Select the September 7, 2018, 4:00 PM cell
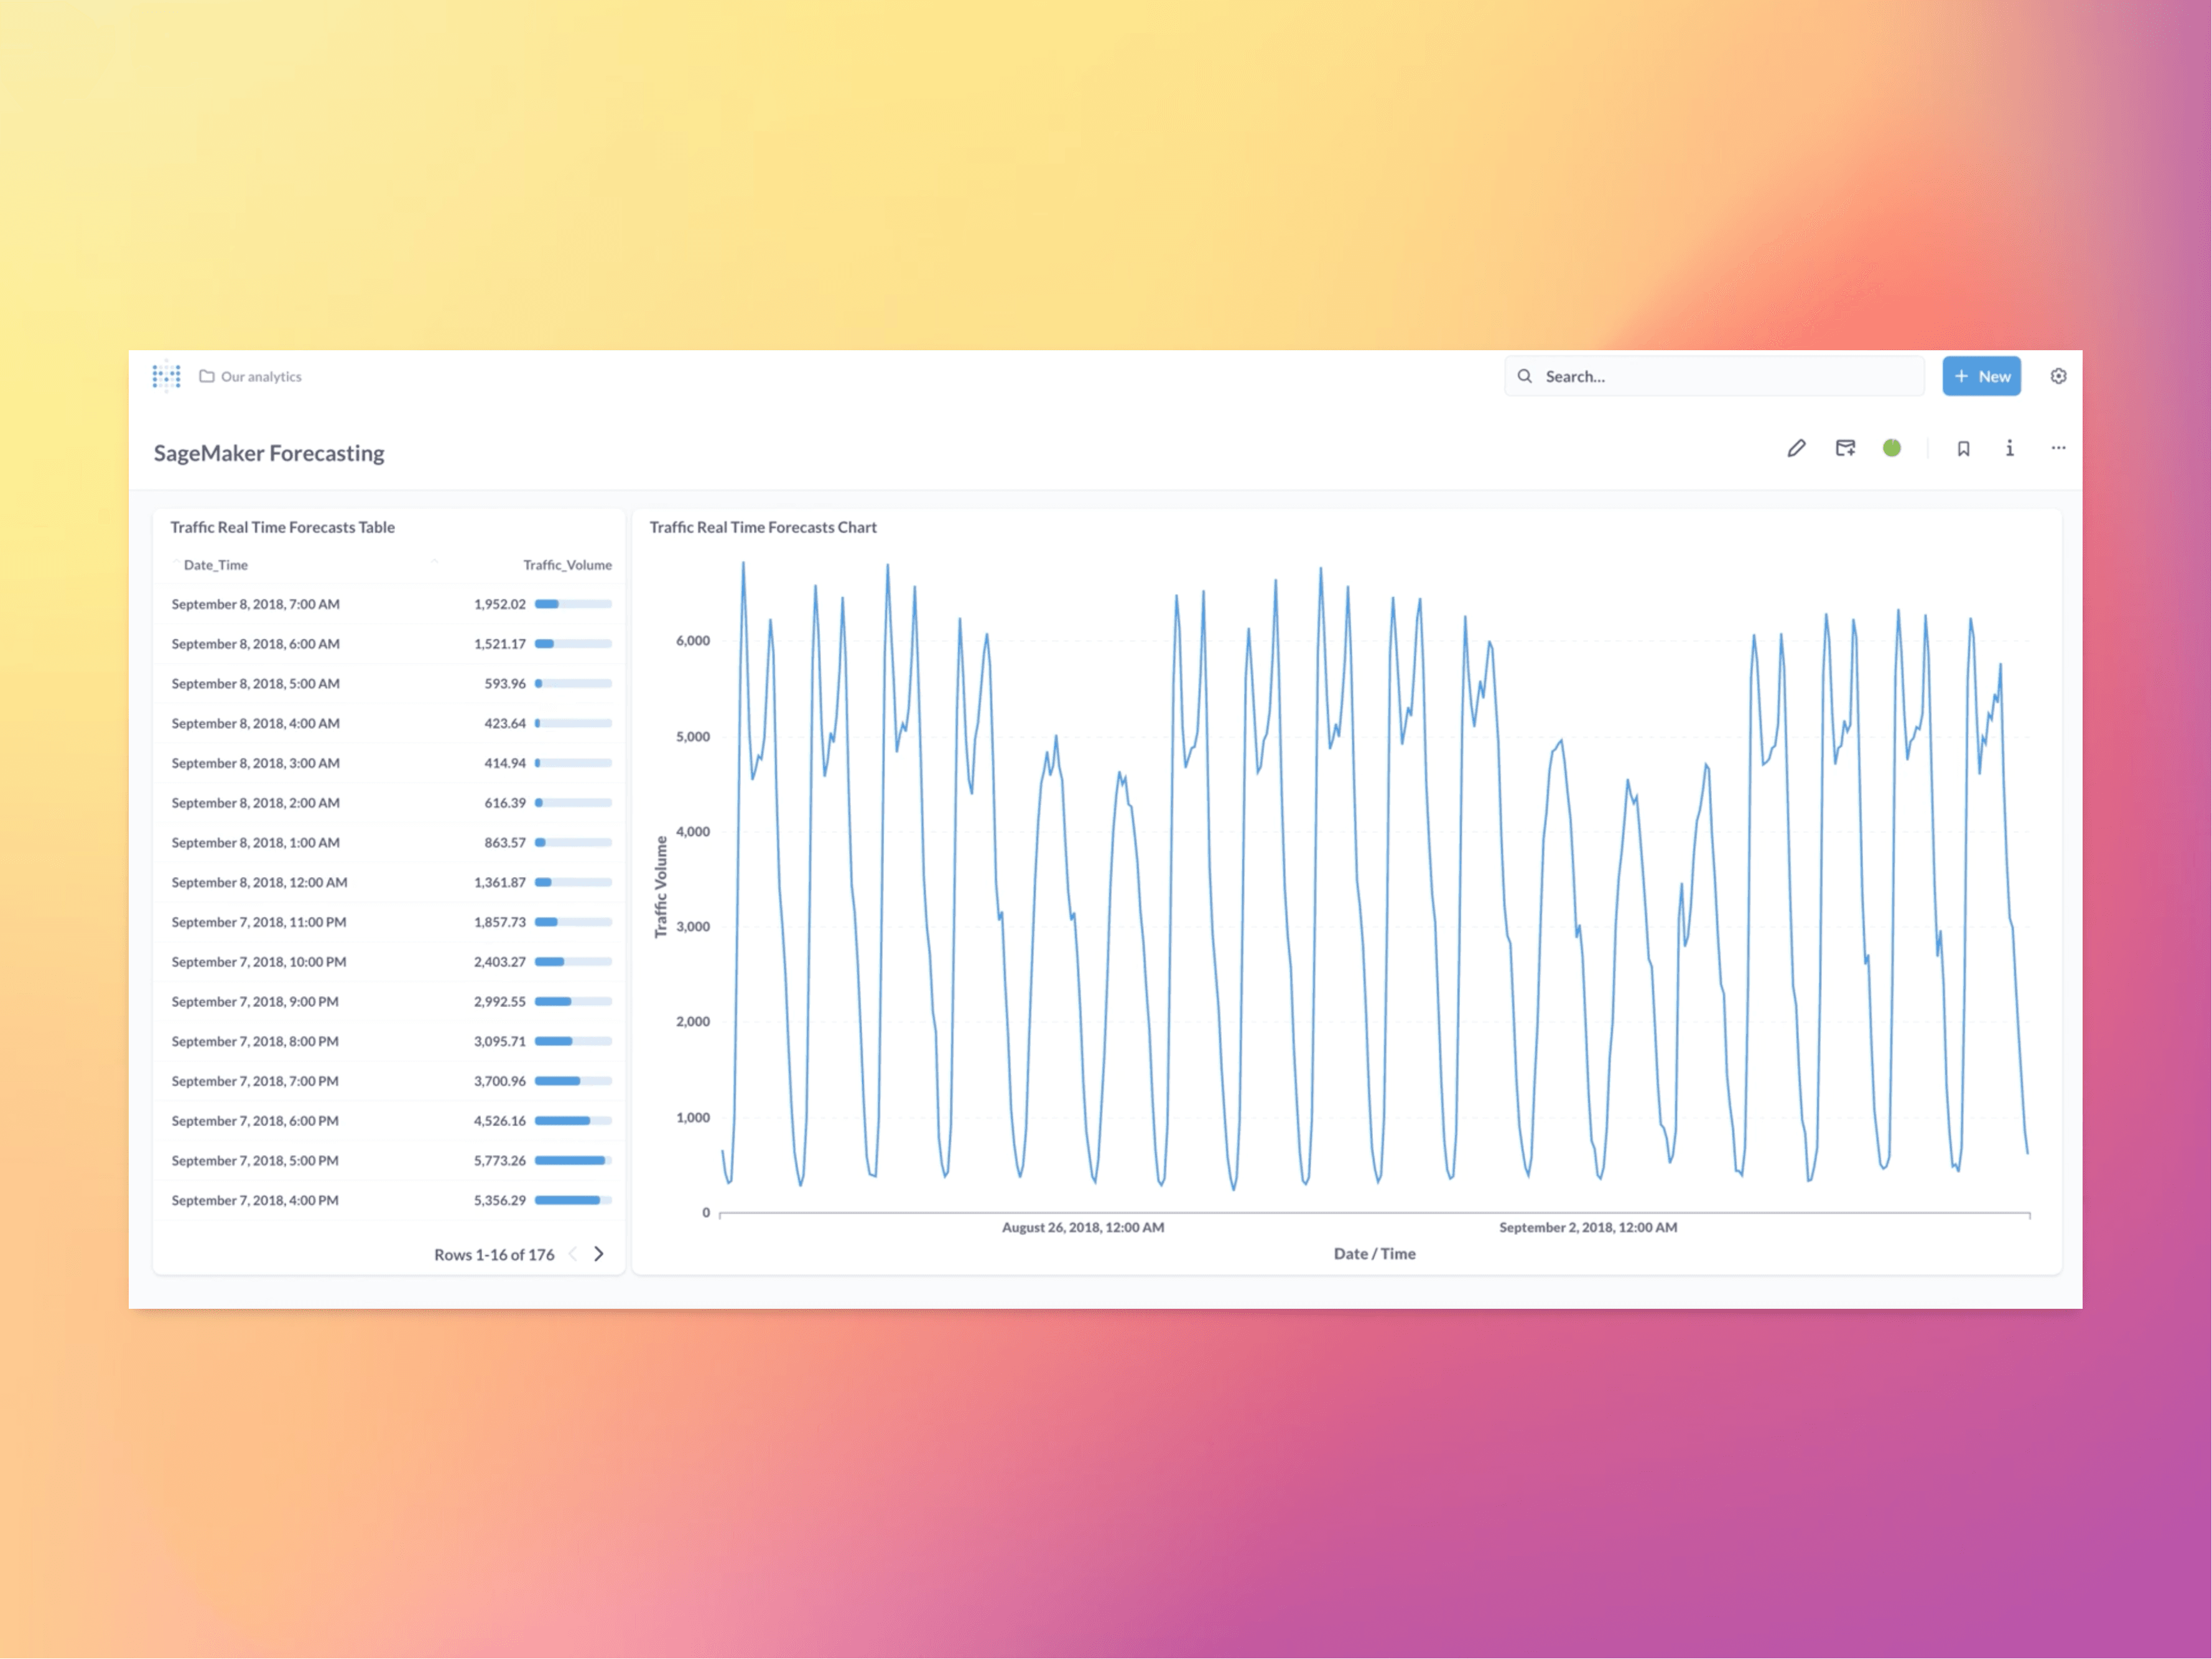The height and width of the screenshot is (1659, 2212). (x=255, y=1200)
